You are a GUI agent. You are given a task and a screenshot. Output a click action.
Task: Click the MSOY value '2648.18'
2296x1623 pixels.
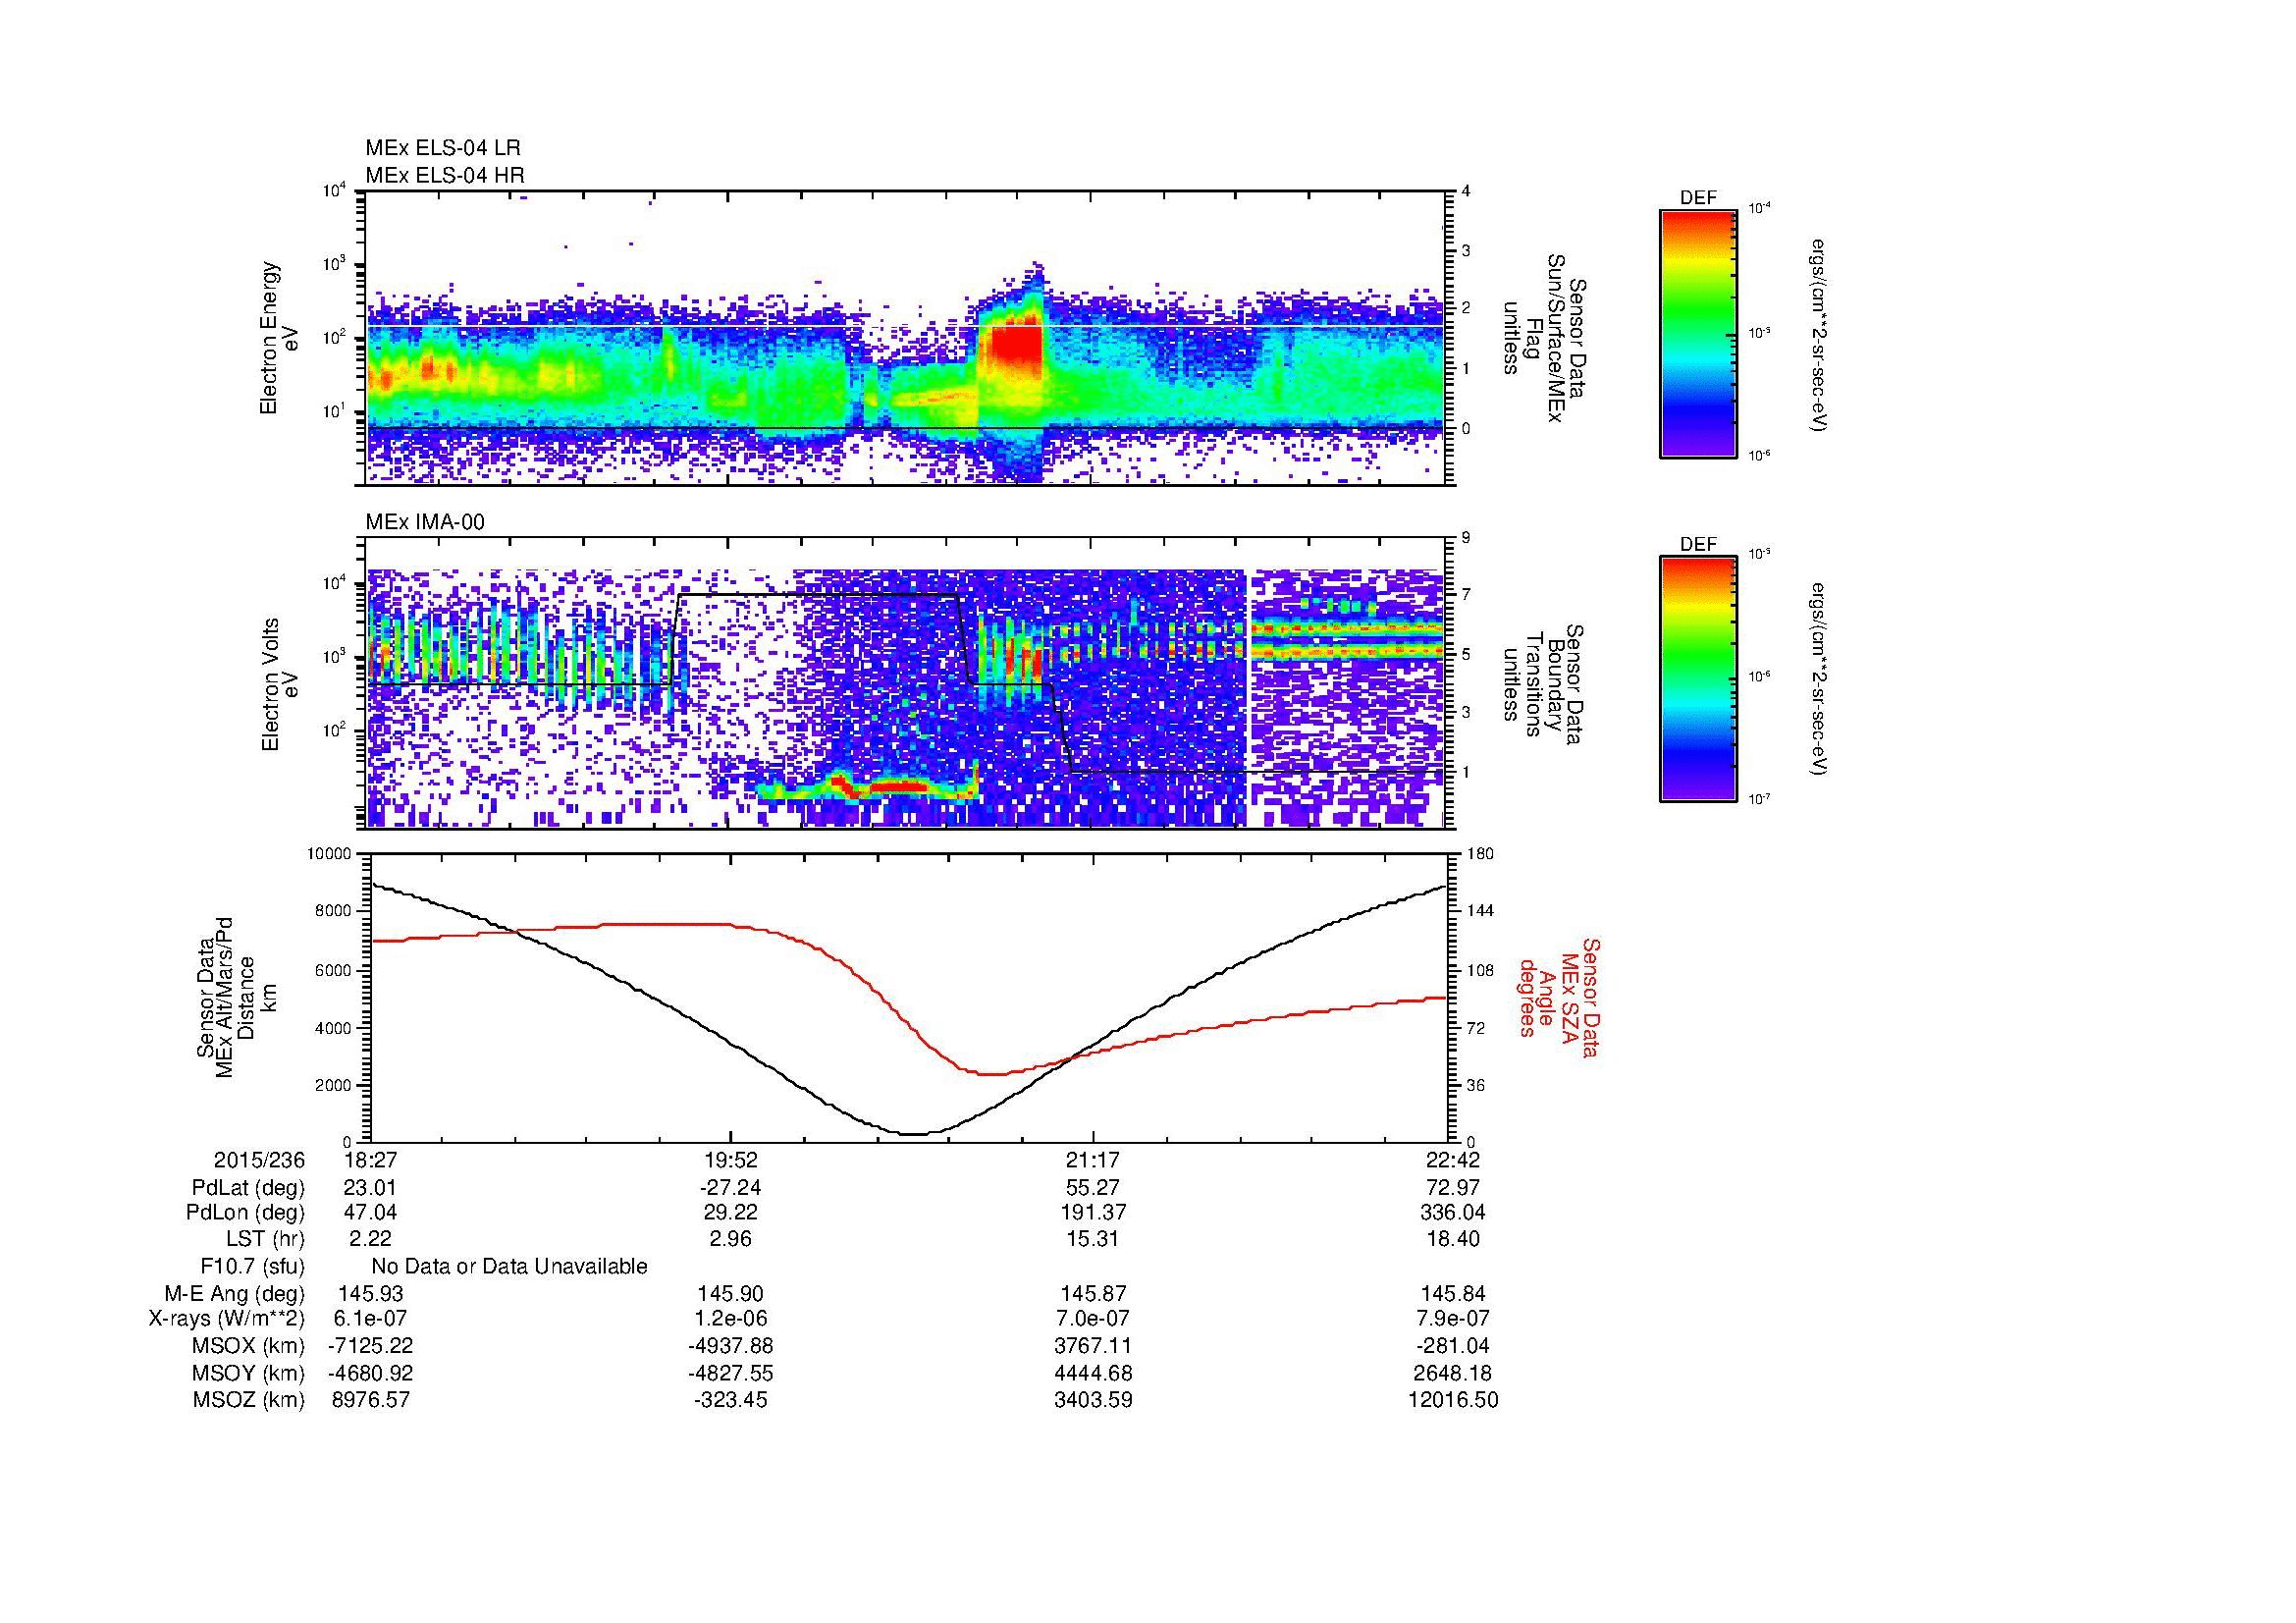coord(1454,1373)
